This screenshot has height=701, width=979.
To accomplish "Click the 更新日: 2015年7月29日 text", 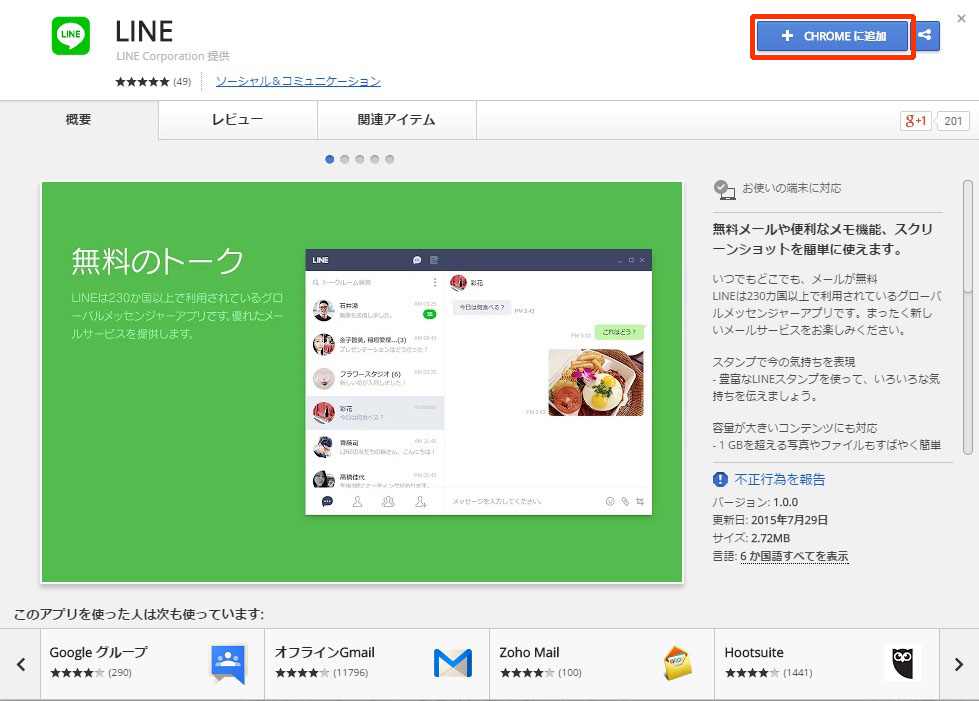I will point(770,519).
